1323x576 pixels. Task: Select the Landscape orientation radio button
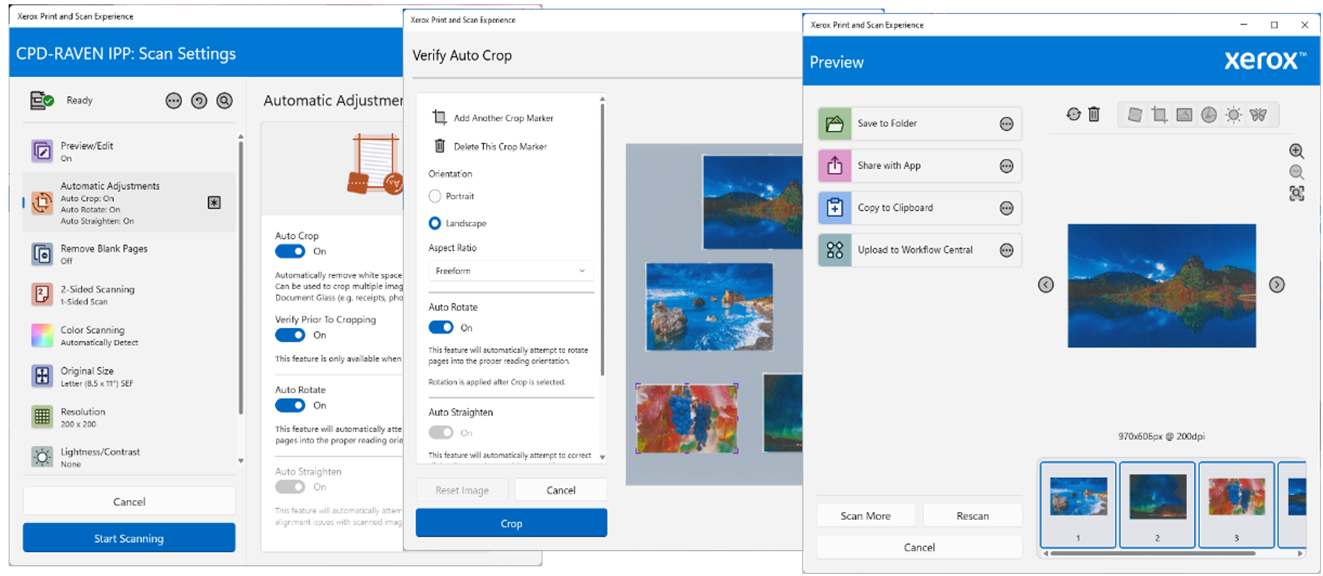435,223
